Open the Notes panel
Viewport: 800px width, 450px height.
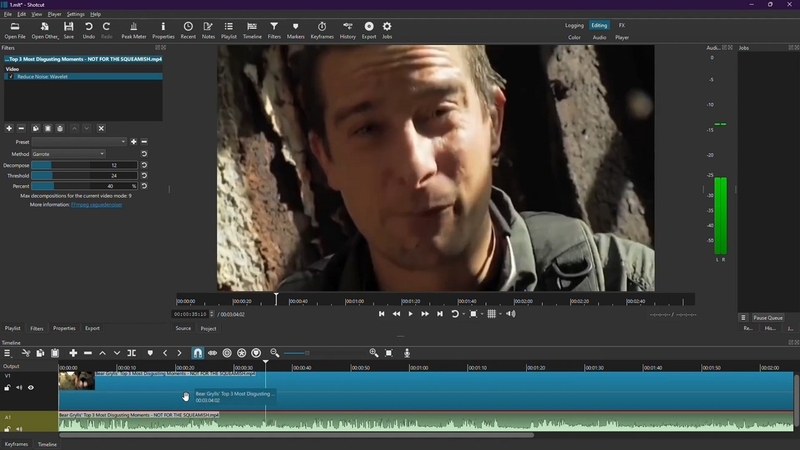click(208, 30)
